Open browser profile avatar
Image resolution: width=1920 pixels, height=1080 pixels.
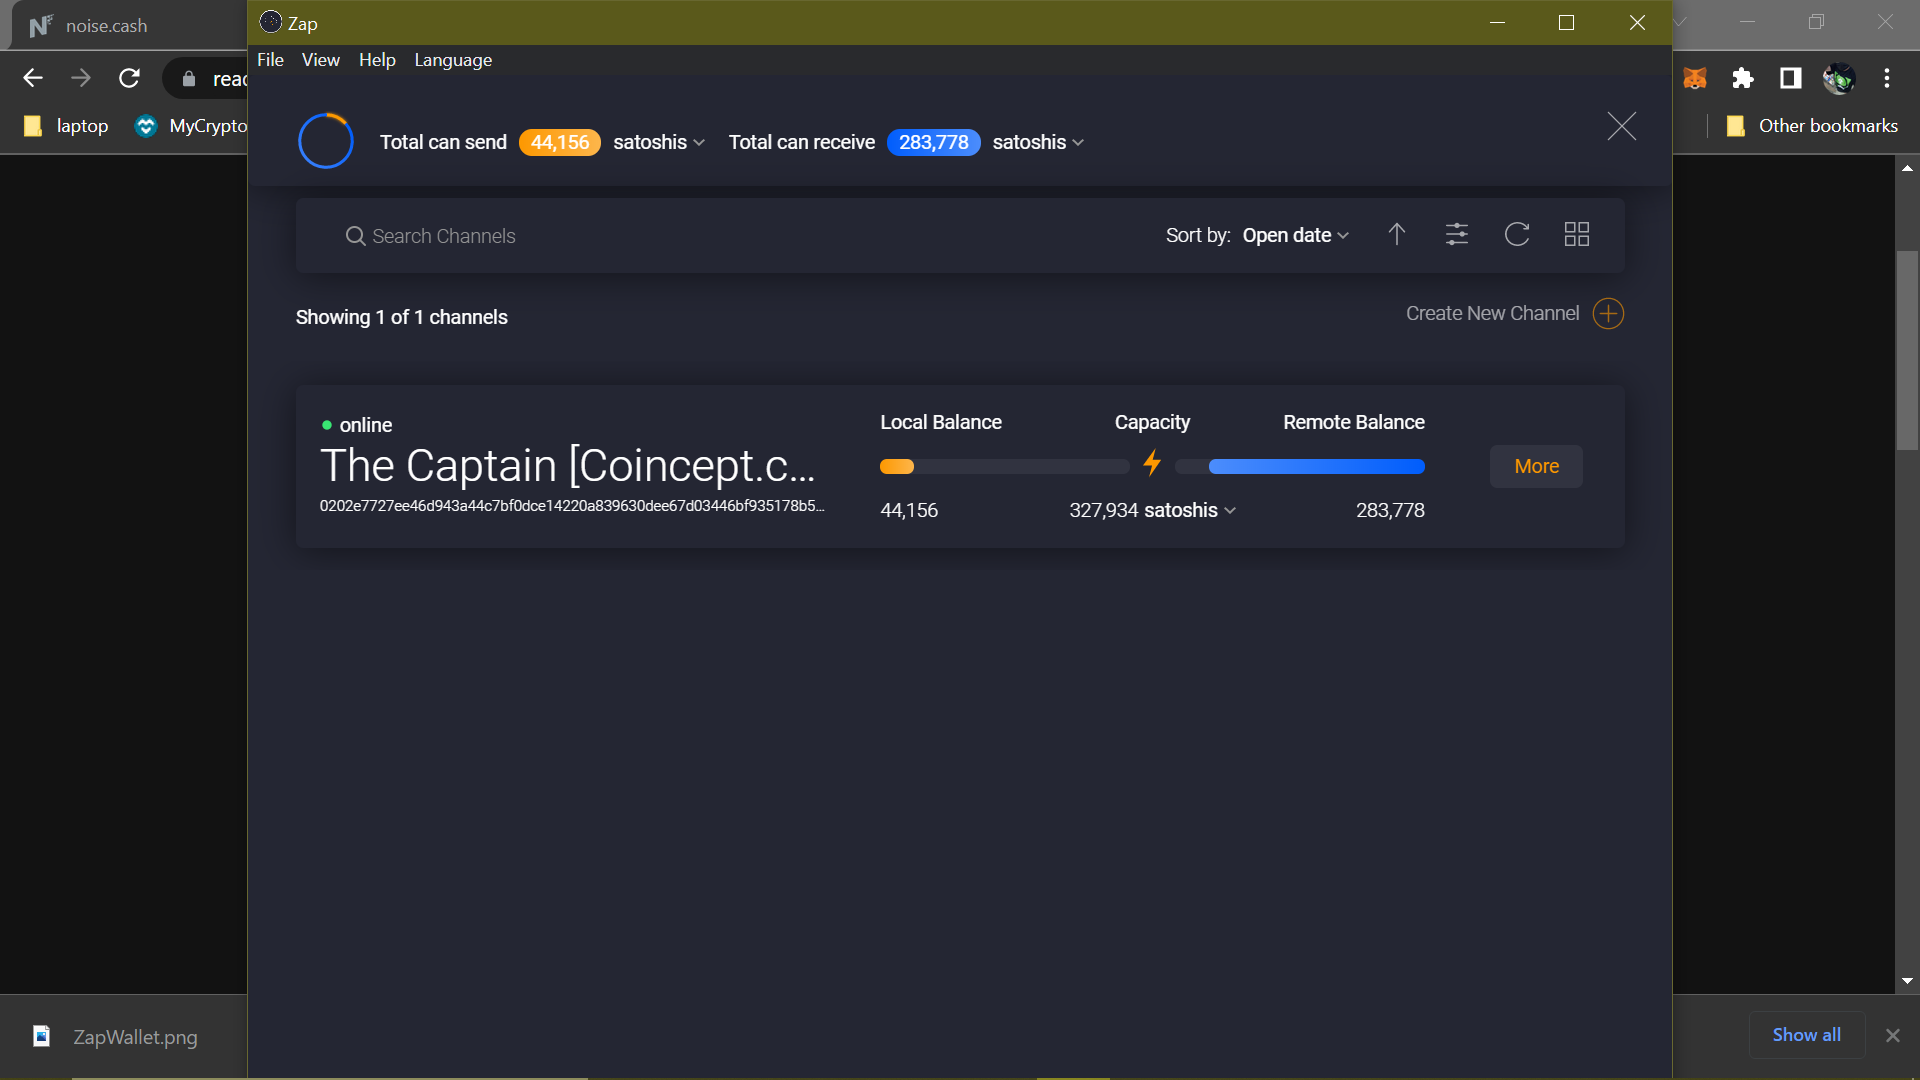tap(1839, 78)
